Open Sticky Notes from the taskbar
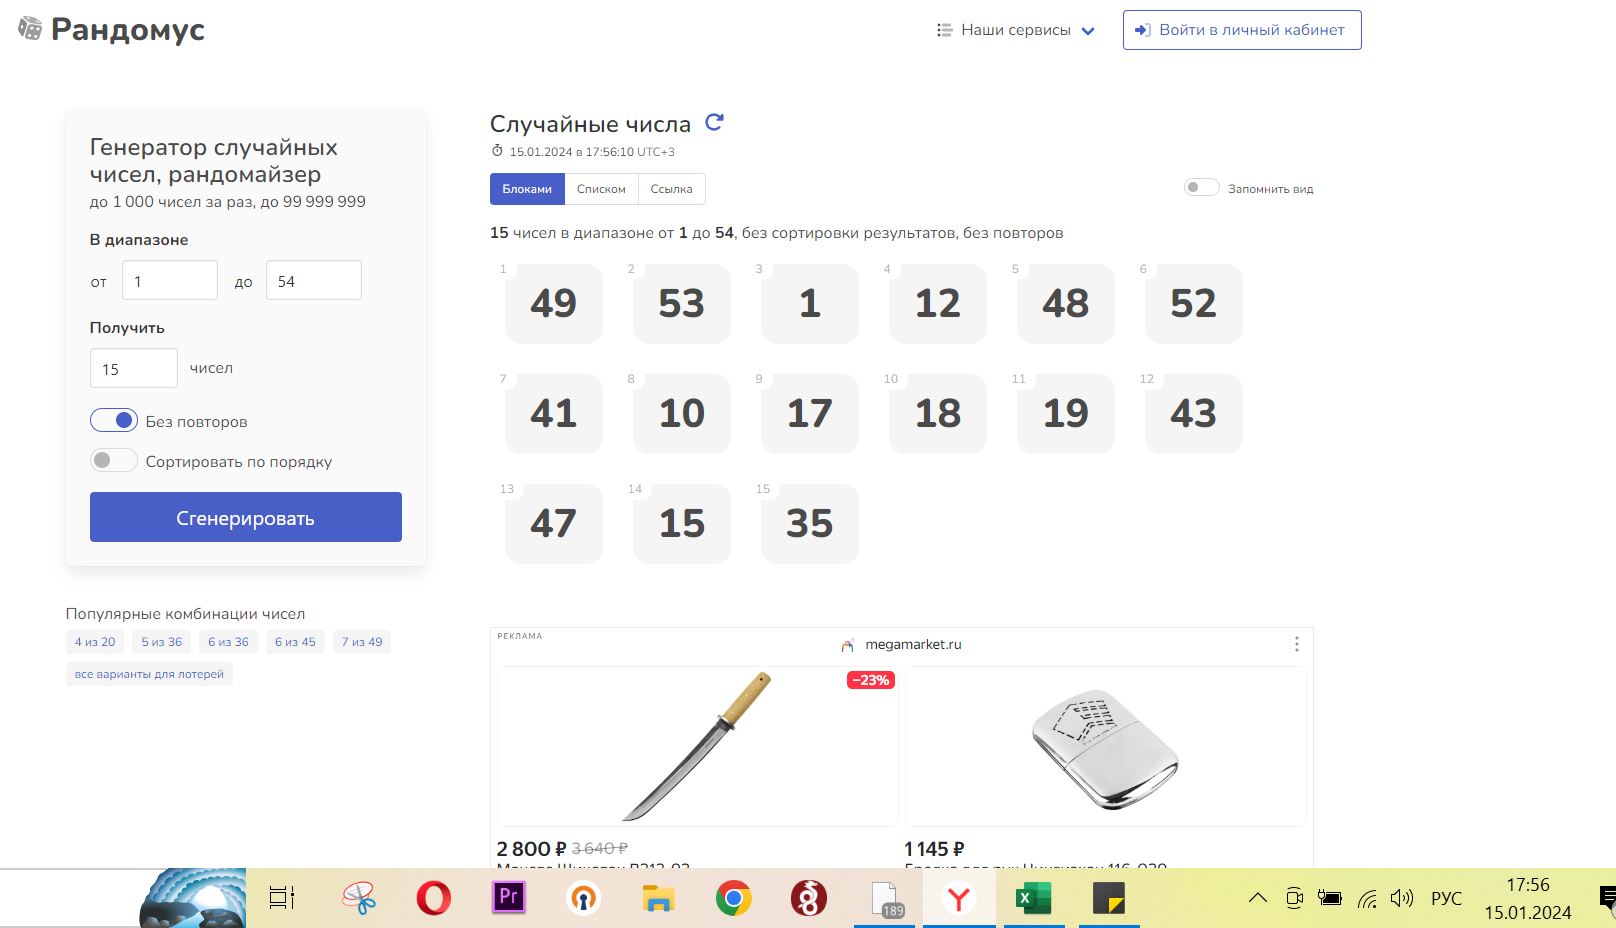 tap(1108, 898)
